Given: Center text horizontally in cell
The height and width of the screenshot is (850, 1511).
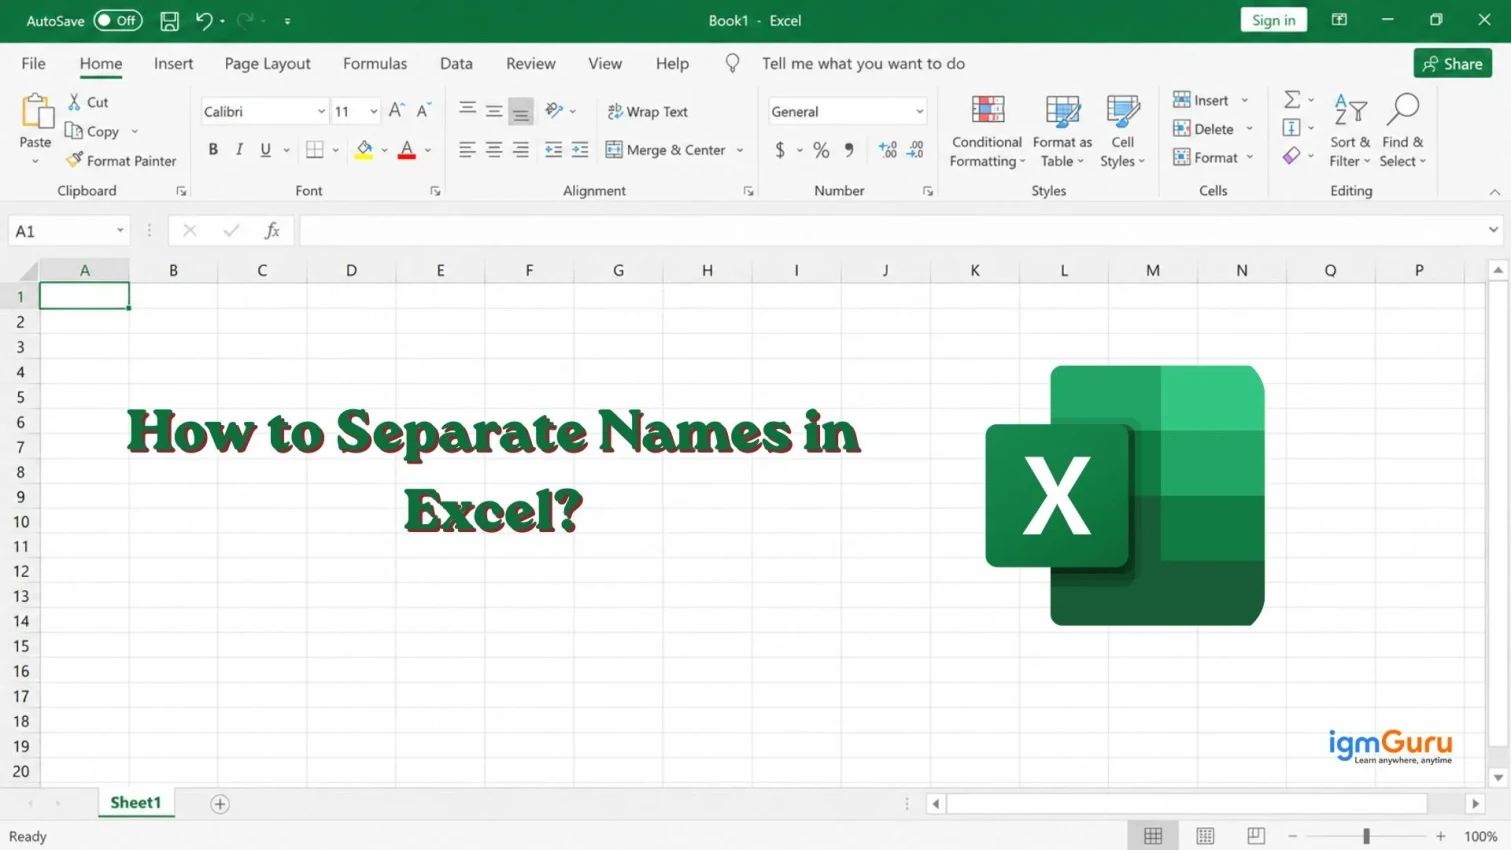Looking at the screenshot, I should [494, 150].
